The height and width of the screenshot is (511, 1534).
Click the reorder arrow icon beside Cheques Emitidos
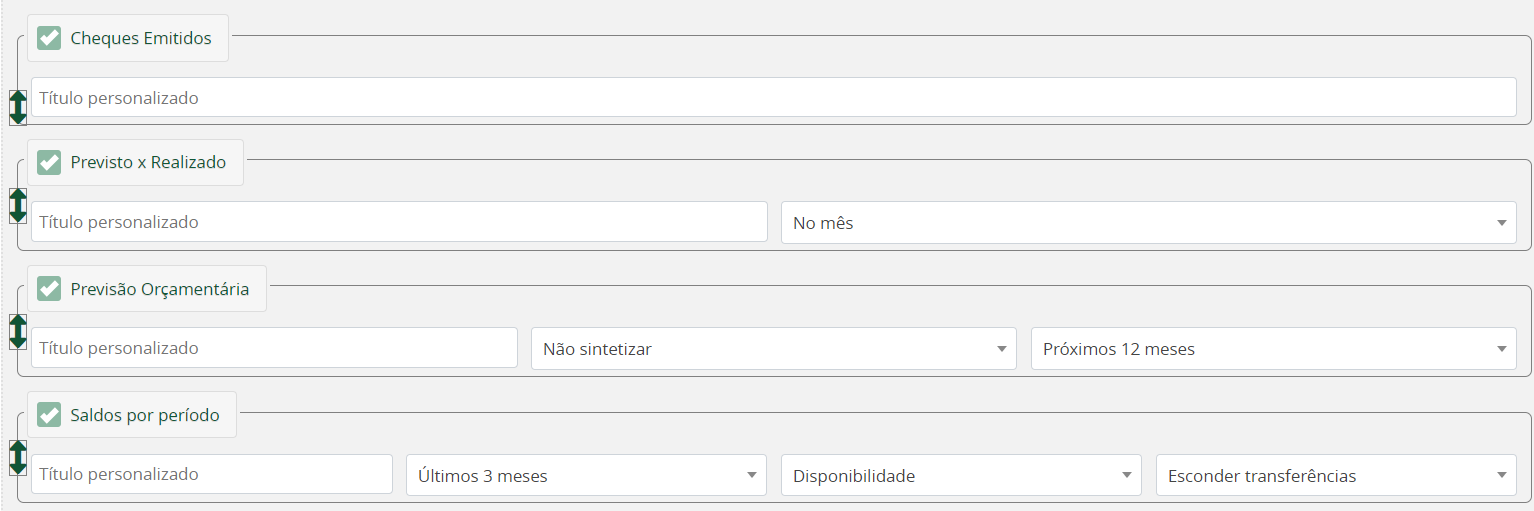[x=17, y=107]
